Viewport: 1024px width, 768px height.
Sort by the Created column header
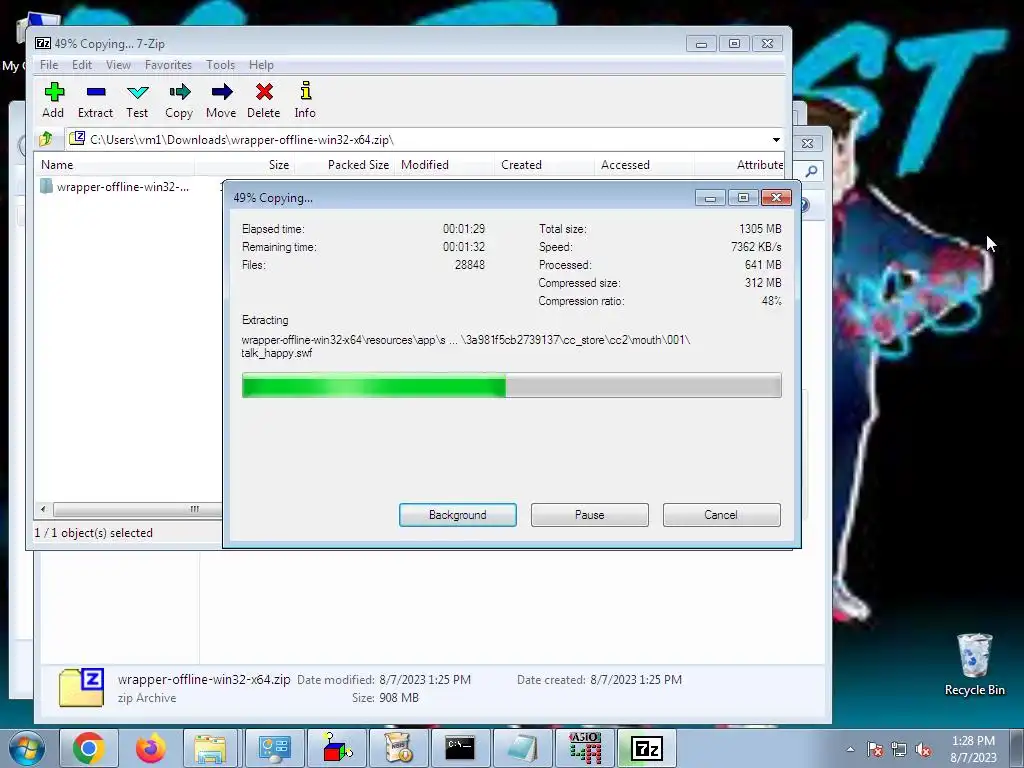(544, 165)
